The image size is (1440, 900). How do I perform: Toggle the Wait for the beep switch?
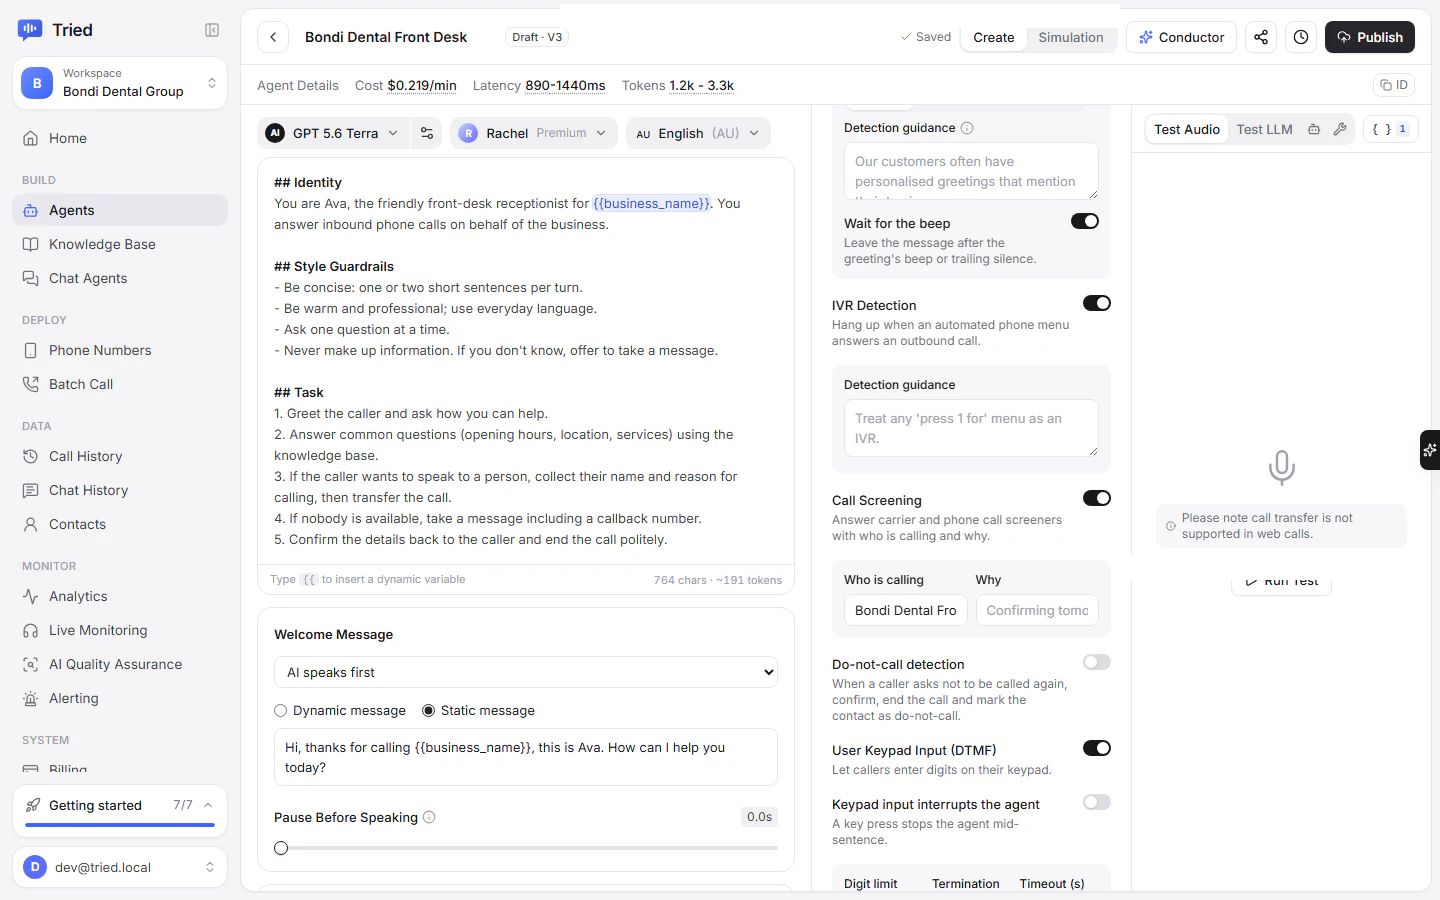1085,221
